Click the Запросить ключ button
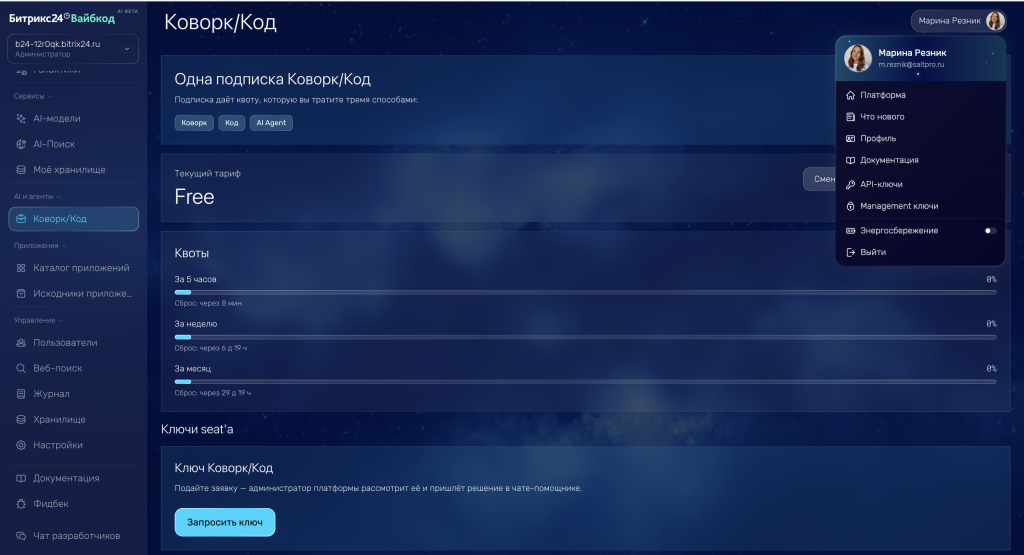Image resolution: width=1024 pixels, height=555 pixels. 225,522
